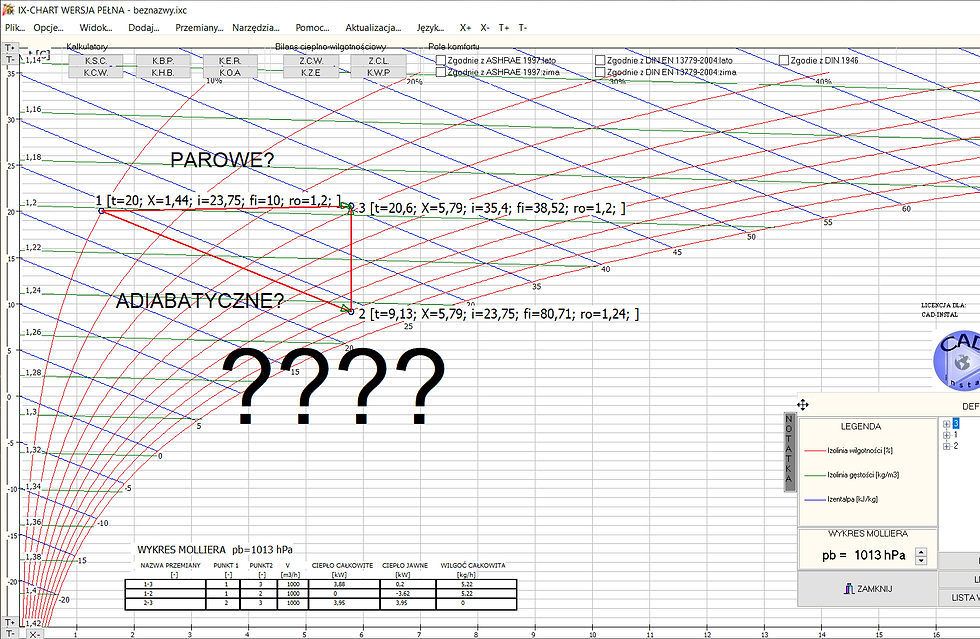Expand tree node 2 in the points list
This screenshot has height=639, width=980.
point(946,446)
